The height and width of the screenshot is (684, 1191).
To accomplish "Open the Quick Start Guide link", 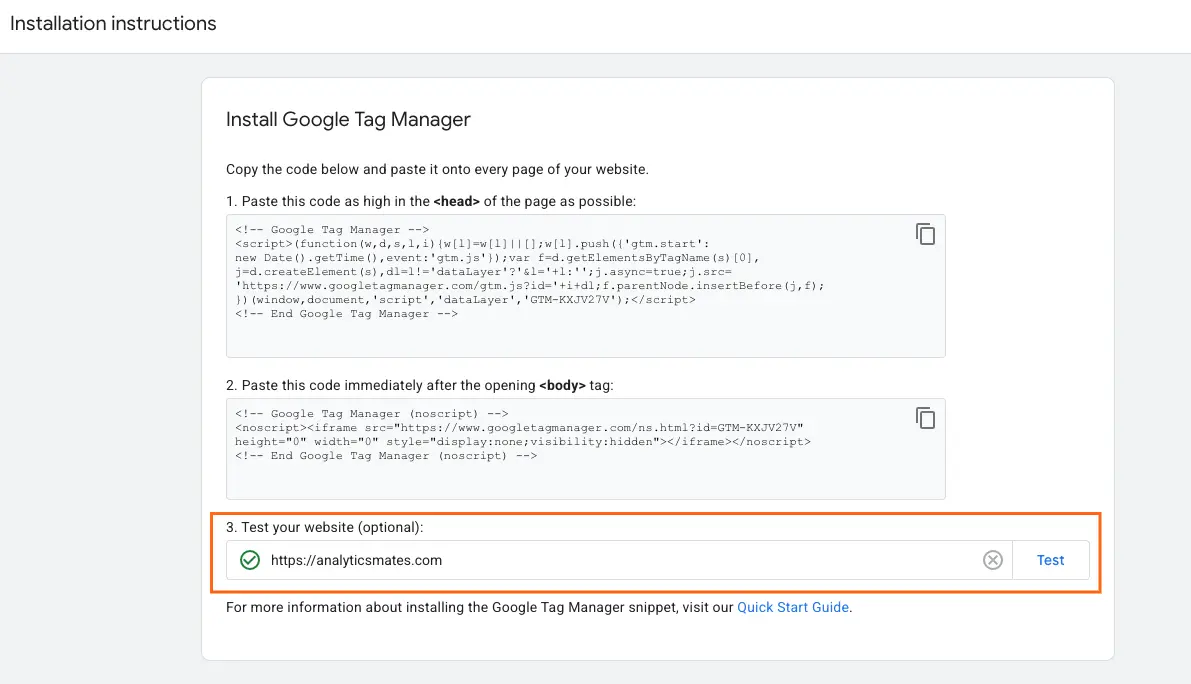I will 793,607.
